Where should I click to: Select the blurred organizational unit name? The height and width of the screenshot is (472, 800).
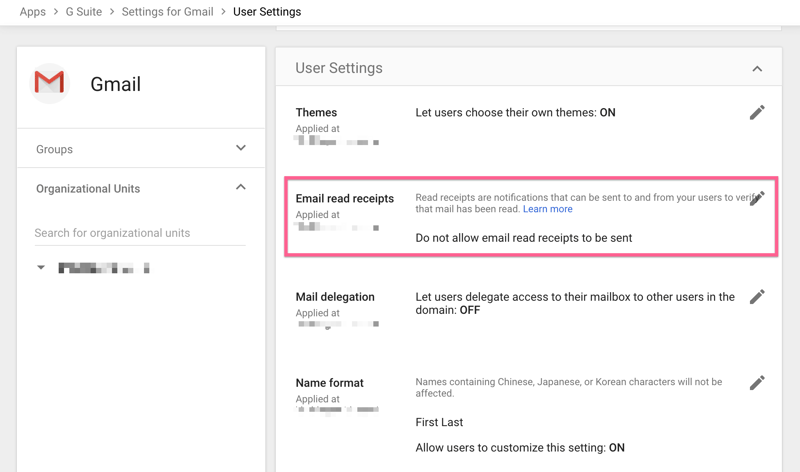[104, 268]
